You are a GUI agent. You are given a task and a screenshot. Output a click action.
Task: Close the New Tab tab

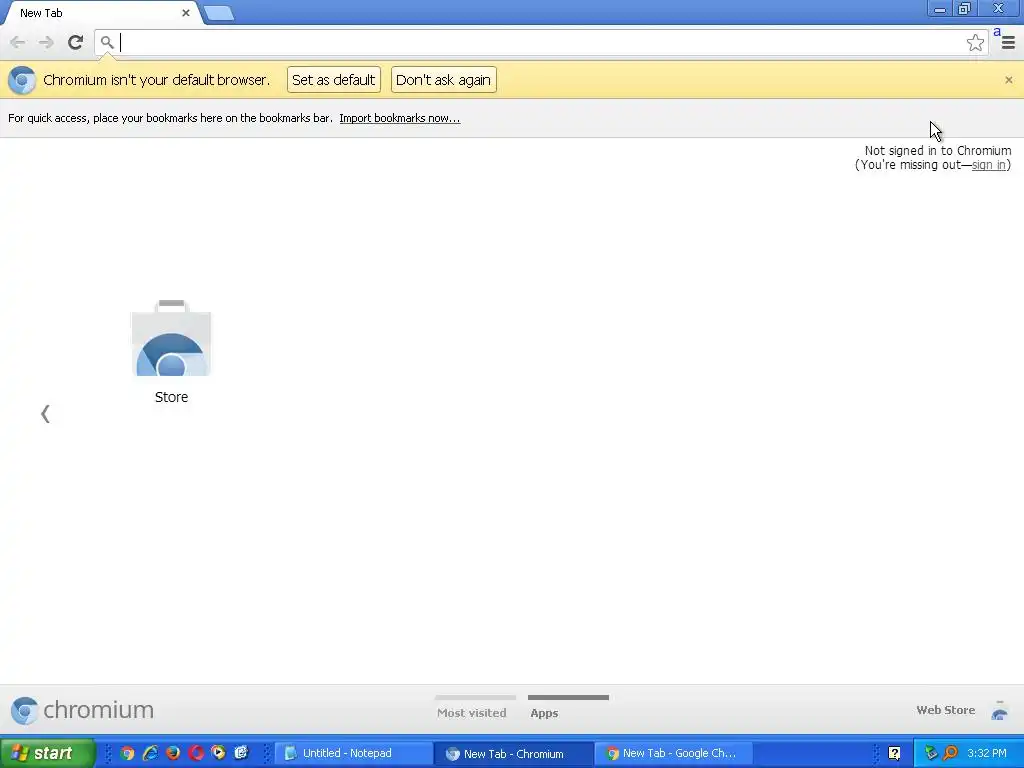185,13
